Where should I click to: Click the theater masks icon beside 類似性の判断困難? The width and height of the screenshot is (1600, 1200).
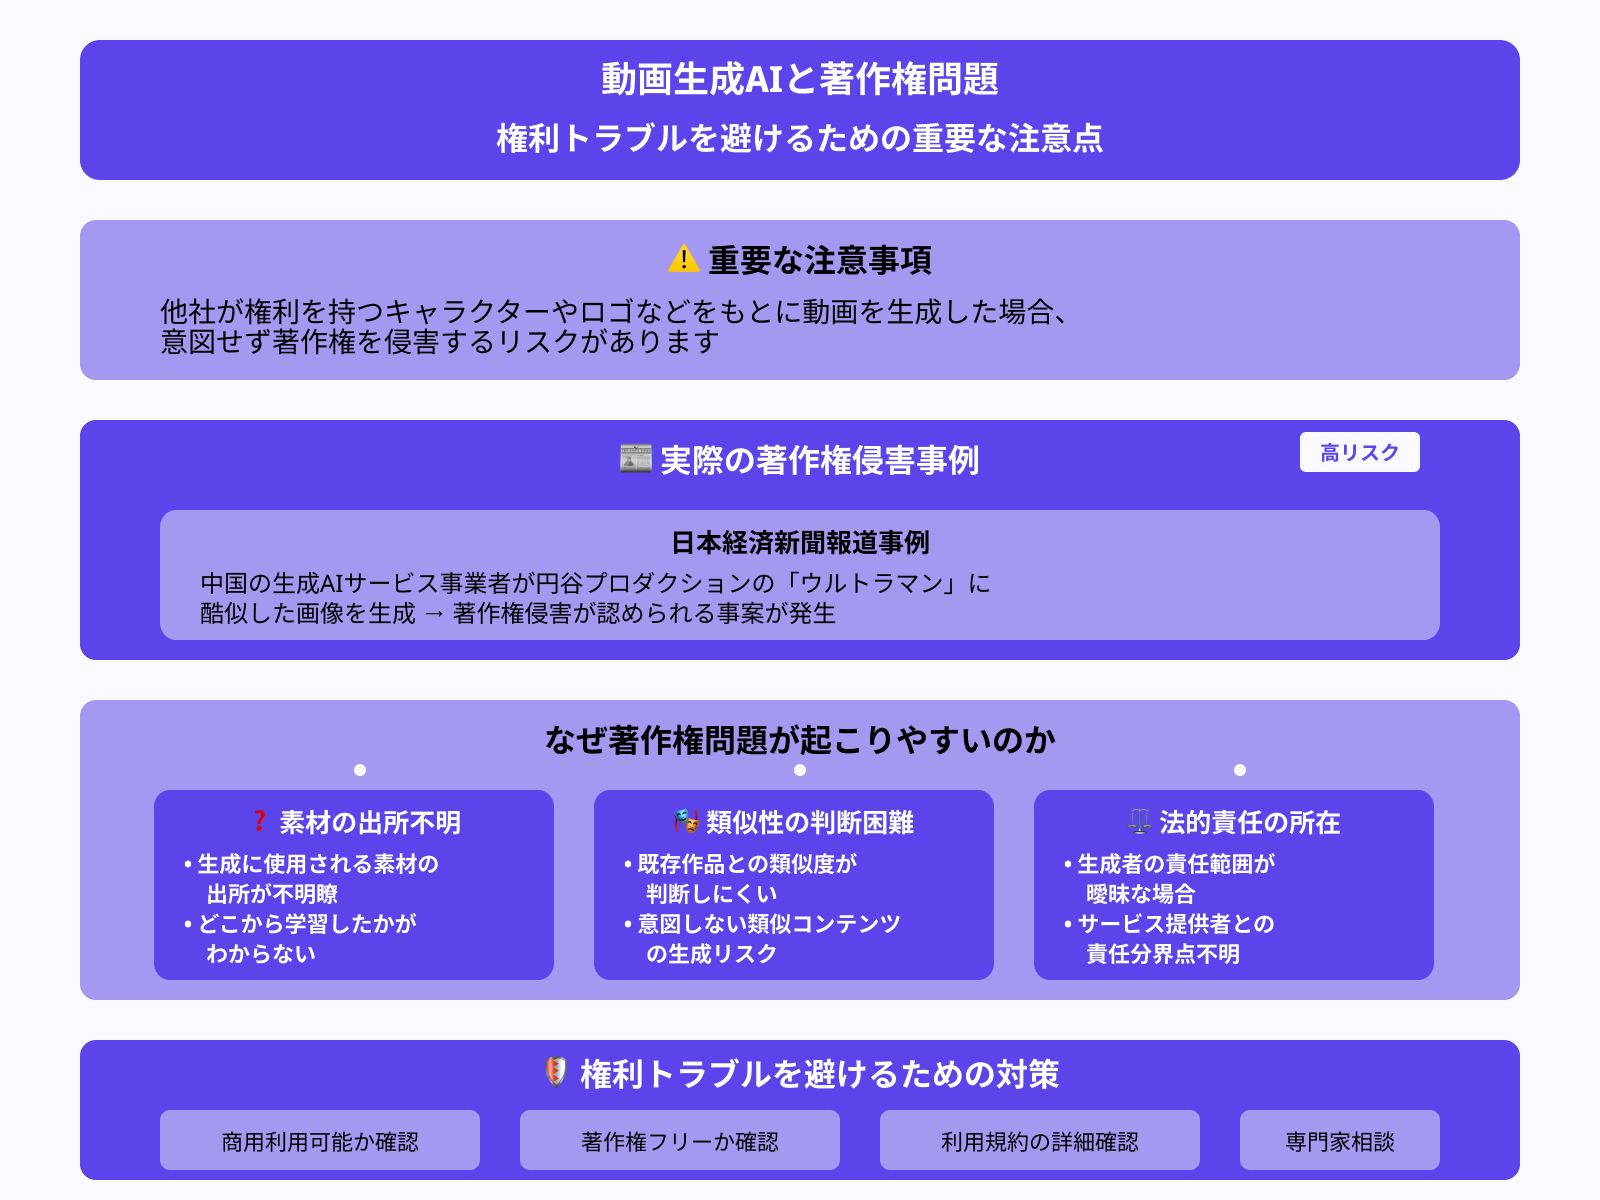(x=686, y=821)
